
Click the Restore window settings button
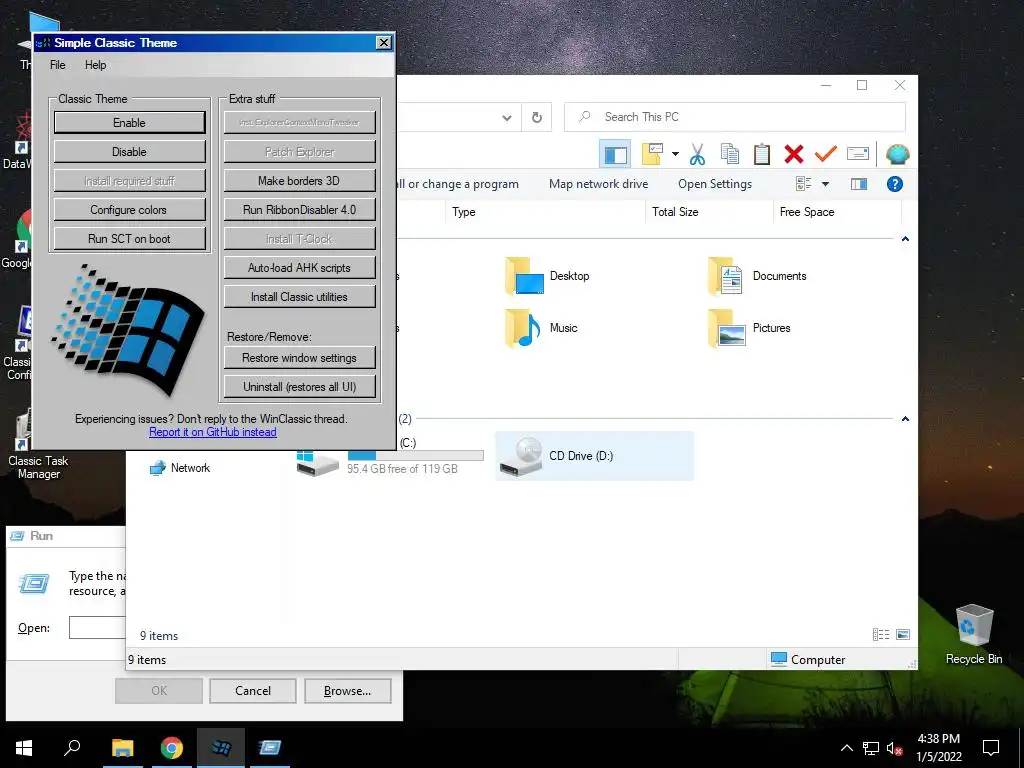point(300,358)
